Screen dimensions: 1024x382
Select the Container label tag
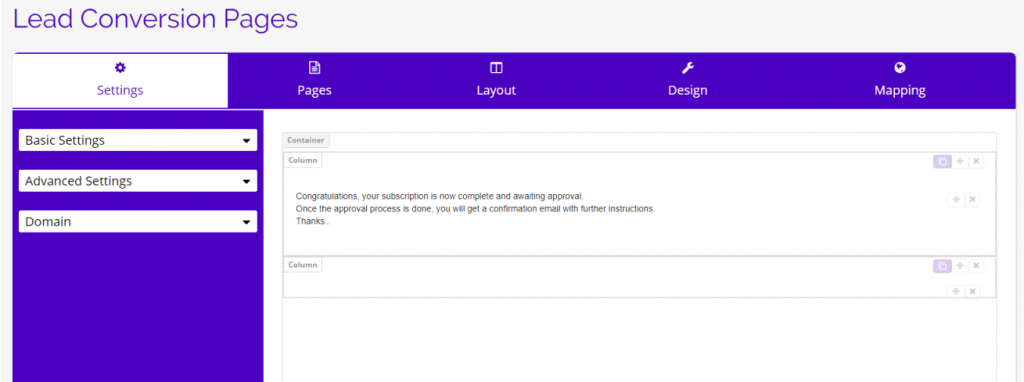[x=306, y=140]
